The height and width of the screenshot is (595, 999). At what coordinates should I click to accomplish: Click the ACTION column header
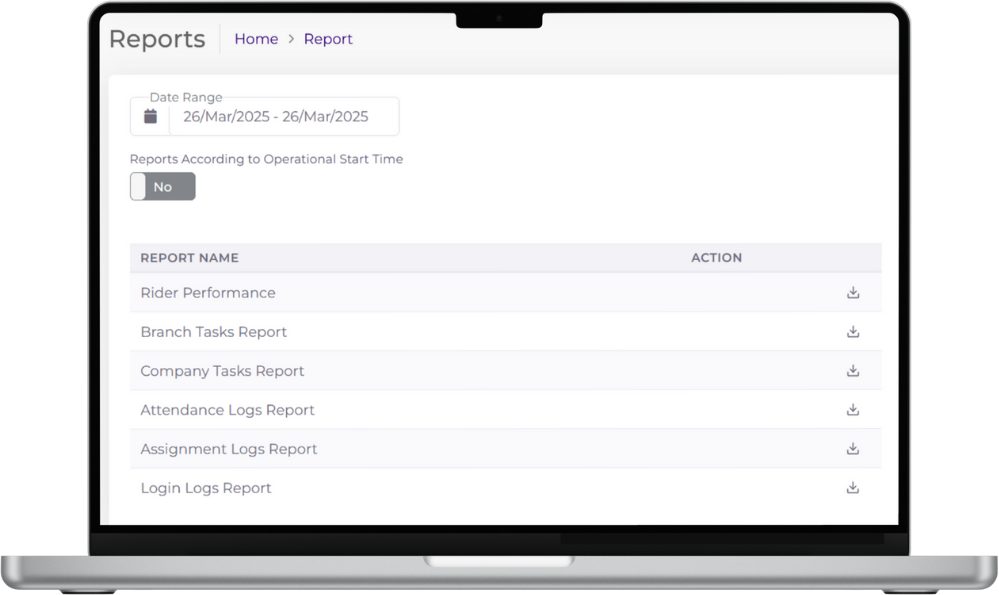pyautogui.click(x=716, y=258)
